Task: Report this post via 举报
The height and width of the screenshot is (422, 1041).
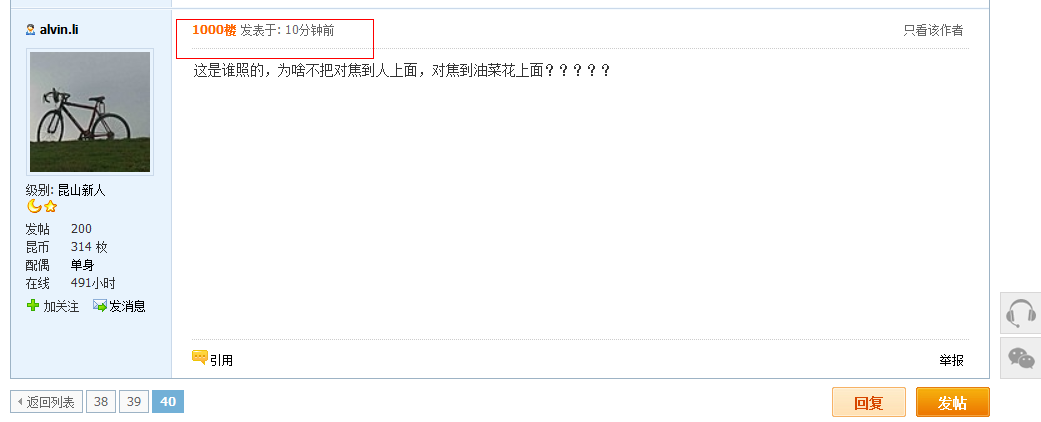Action: (951, 360)
